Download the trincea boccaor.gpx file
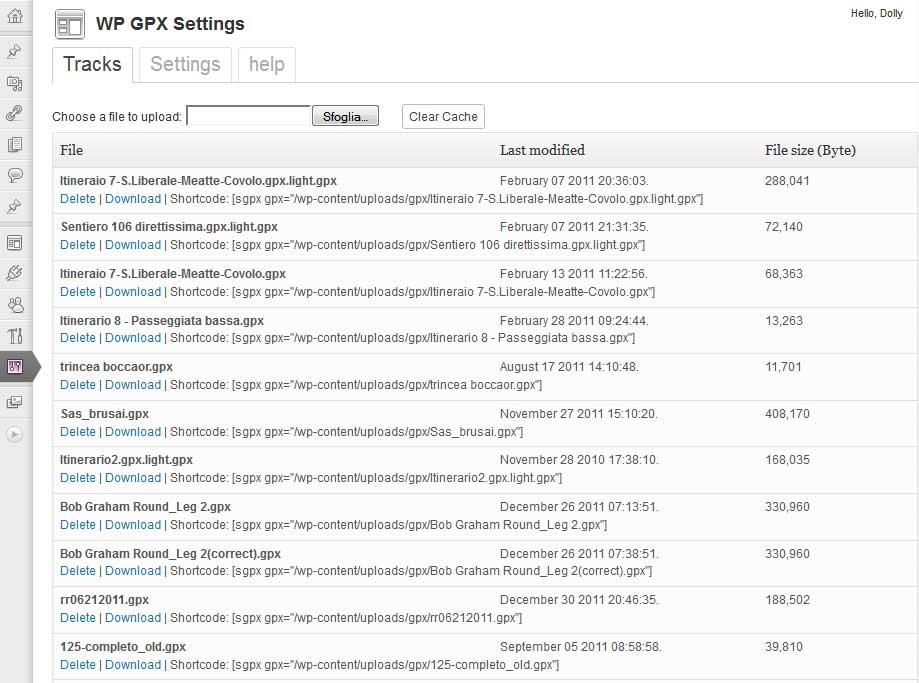Viewport: 919px width, 683px height. point(133,385)
